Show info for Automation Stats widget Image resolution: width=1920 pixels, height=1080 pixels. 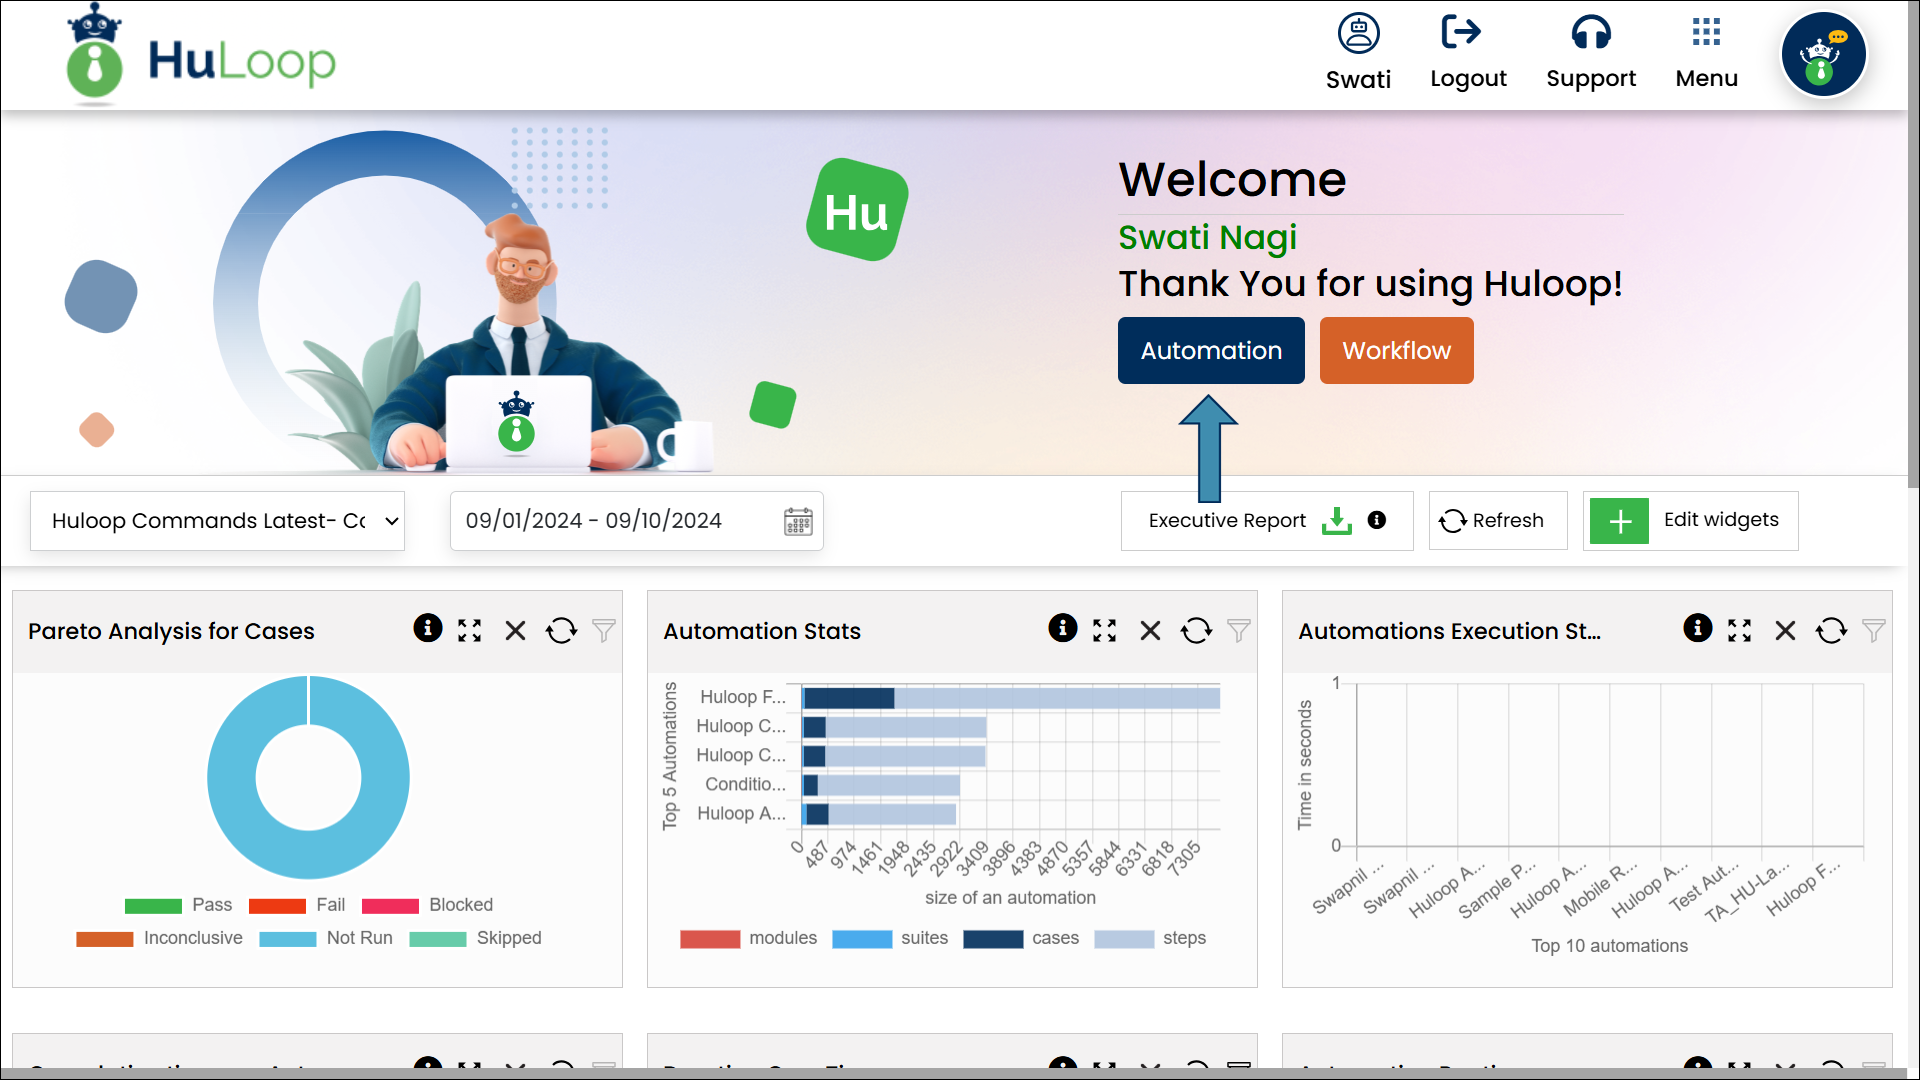(1062, 629)
